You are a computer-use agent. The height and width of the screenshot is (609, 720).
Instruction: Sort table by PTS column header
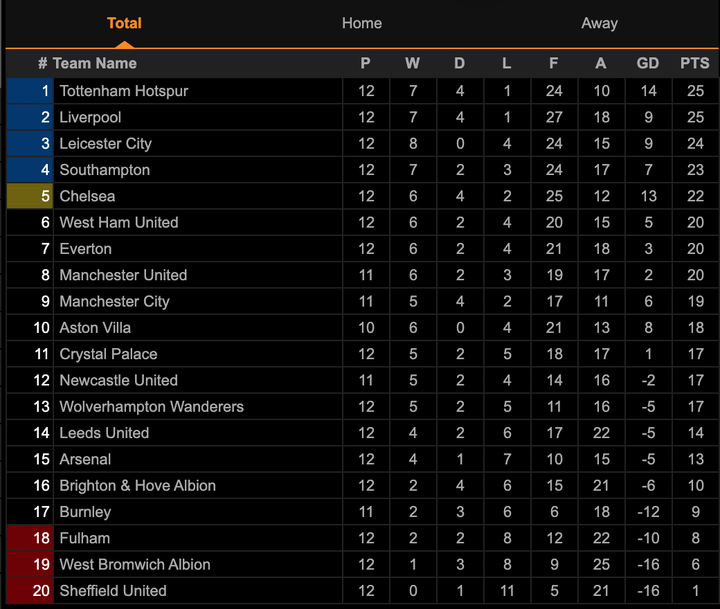(694, 63)
